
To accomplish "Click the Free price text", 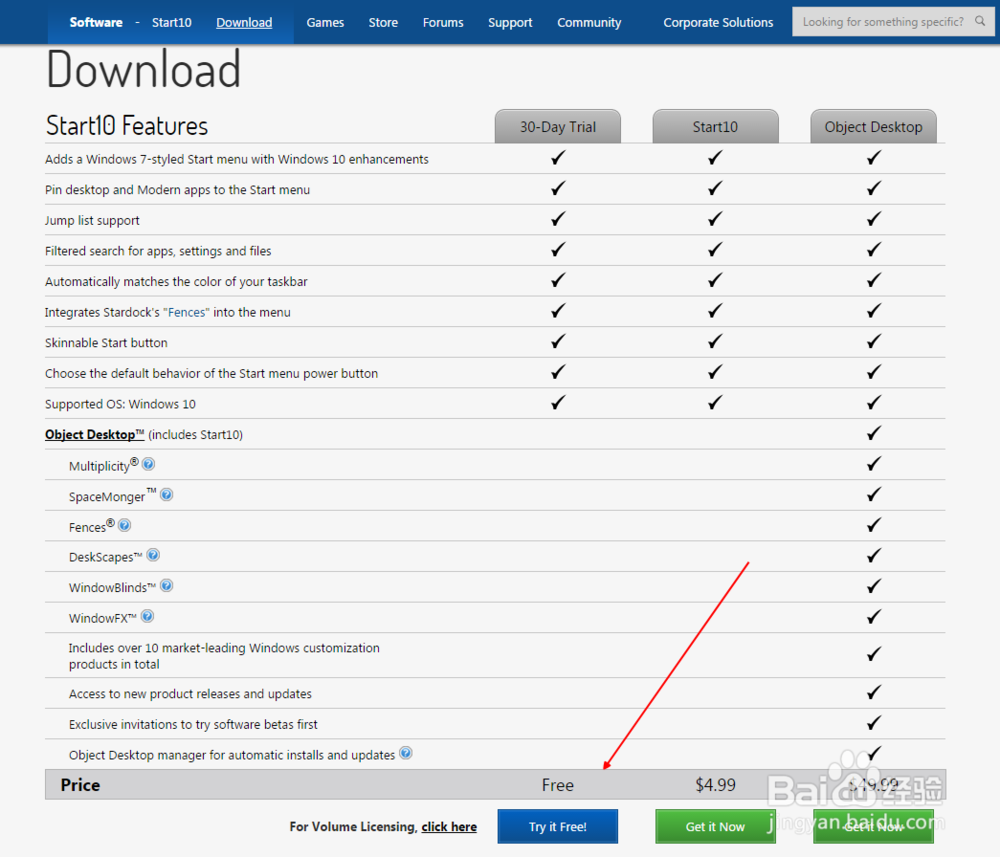I will (558, 785).
